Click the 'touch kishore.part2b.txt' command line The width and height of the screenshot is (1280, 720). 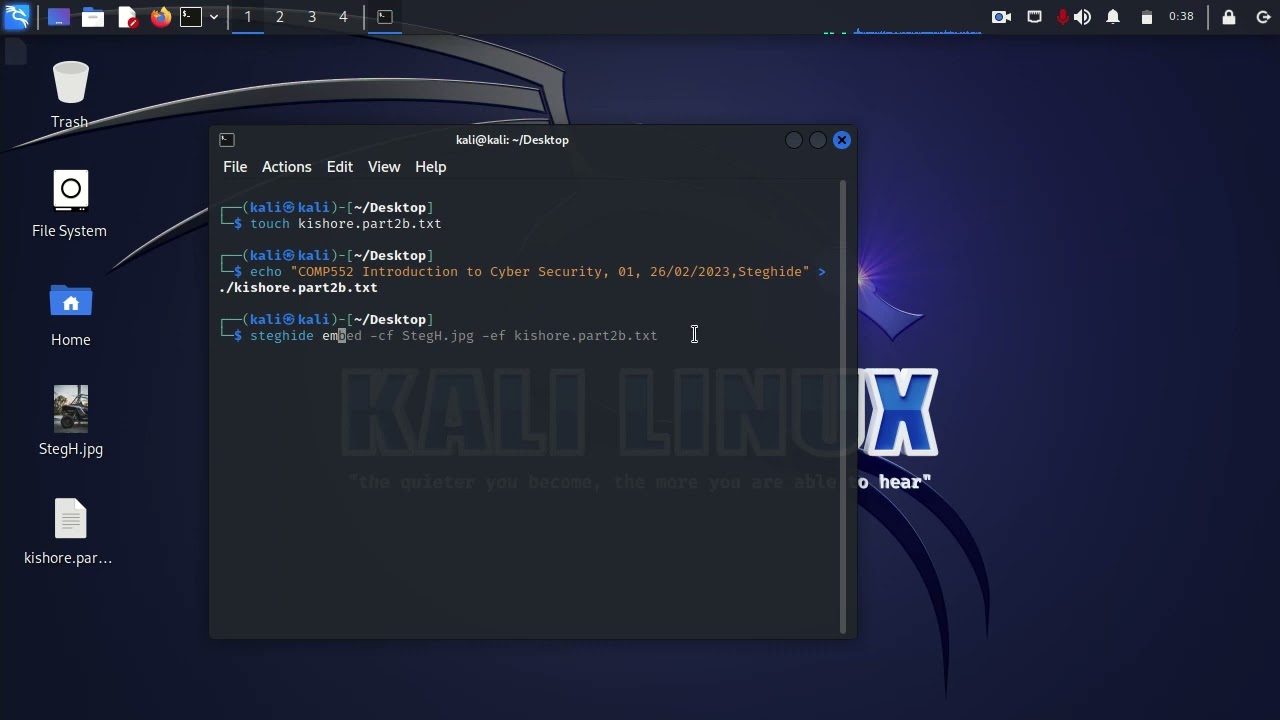point(345,224)
